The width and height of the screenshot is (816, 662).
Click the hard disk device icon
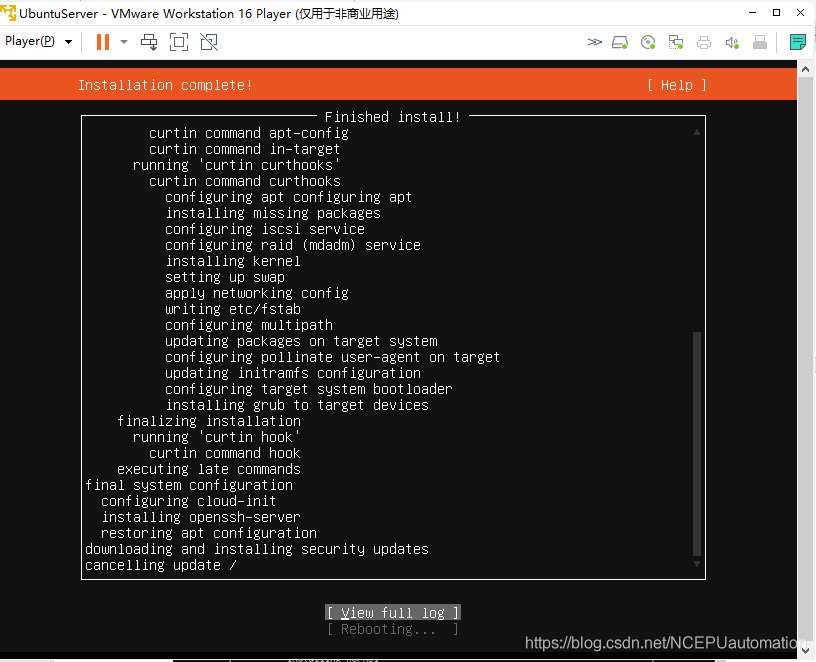[x=620, y=42]
